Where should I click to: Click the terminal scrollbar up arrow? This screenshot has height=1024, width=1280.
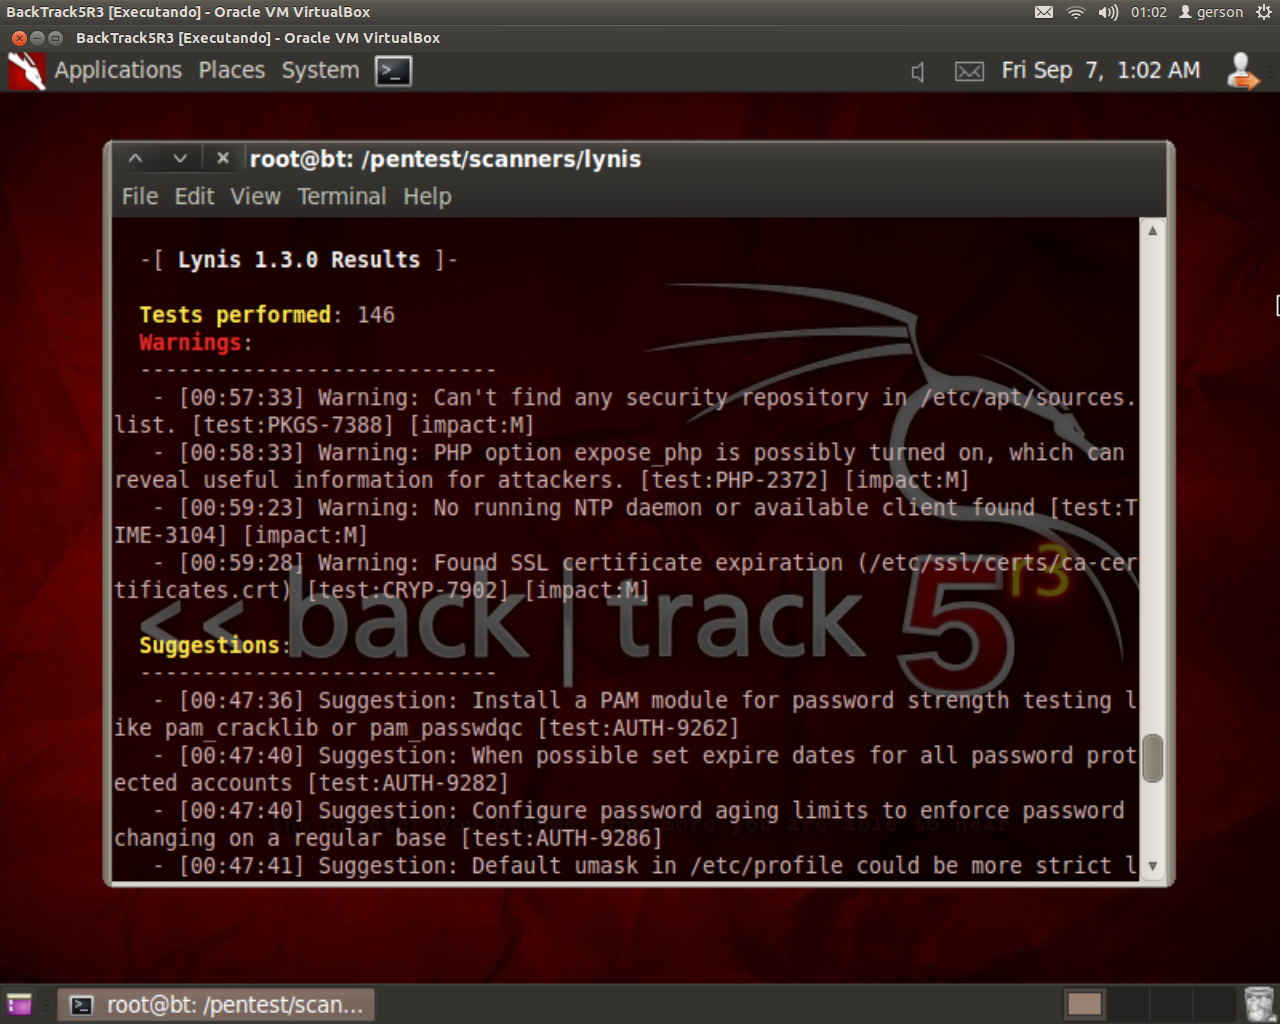1152,230
